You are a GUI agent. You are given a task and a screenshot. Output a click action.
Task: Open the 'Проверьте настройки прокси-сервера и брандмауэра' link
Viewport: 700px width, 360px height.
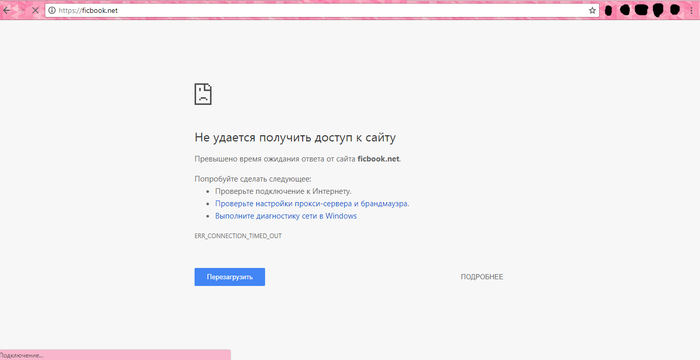click(312, 204)
